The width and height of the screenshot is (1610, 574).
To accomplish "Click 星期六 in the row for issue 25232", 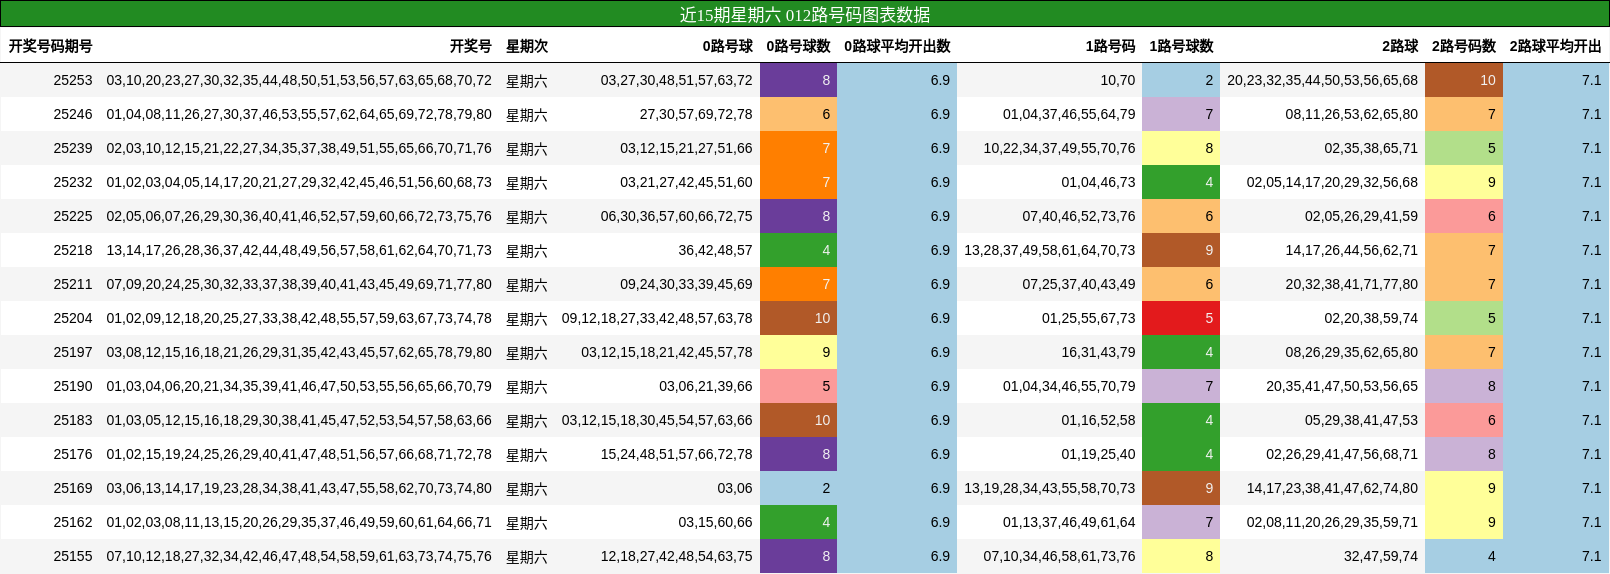I will click(526, 183).
